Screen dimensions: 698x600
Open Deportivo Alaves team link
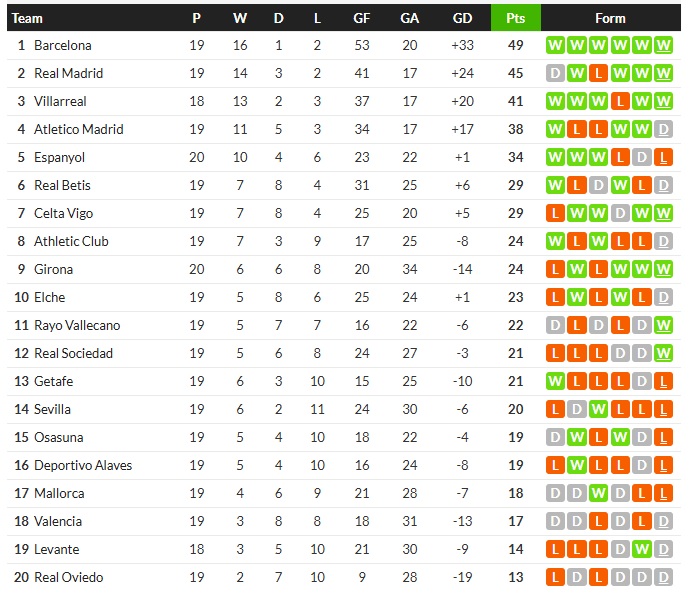coord(83,465)
